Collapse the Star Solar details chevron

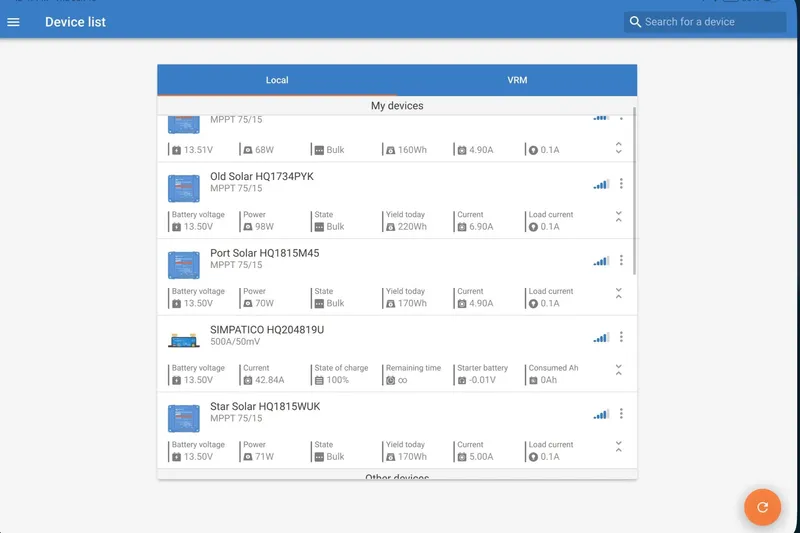coord(618,447)
